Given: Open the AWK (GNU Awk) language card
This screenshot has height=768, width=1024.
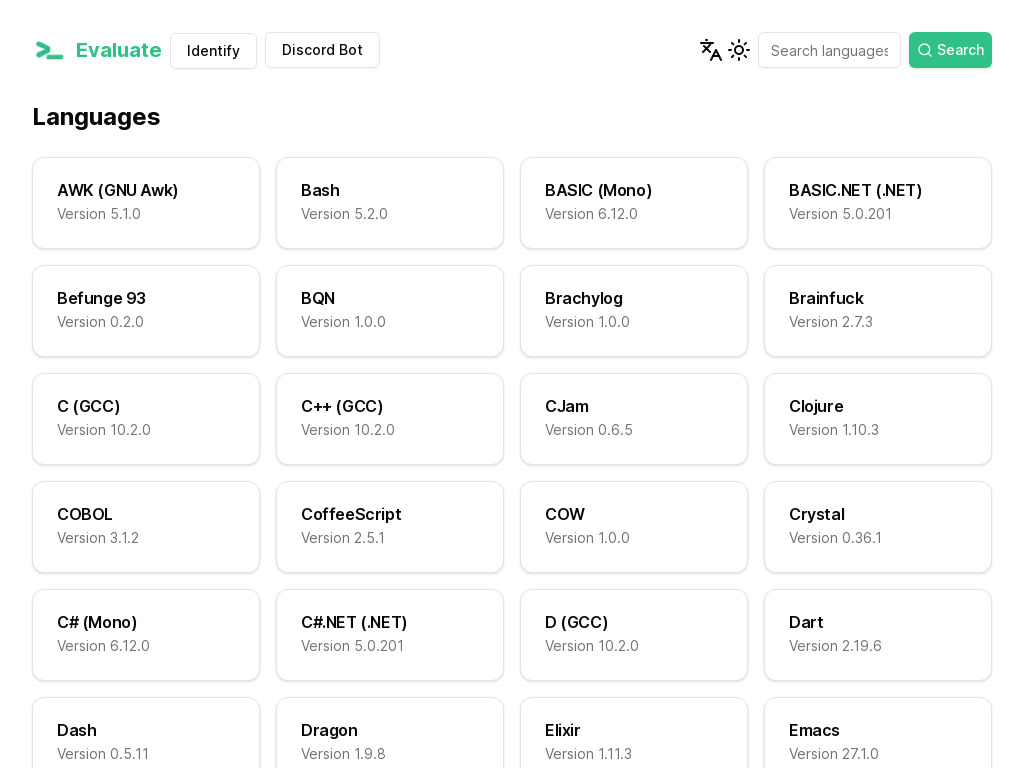Looking at the screenshot, I should click(146, 203).
